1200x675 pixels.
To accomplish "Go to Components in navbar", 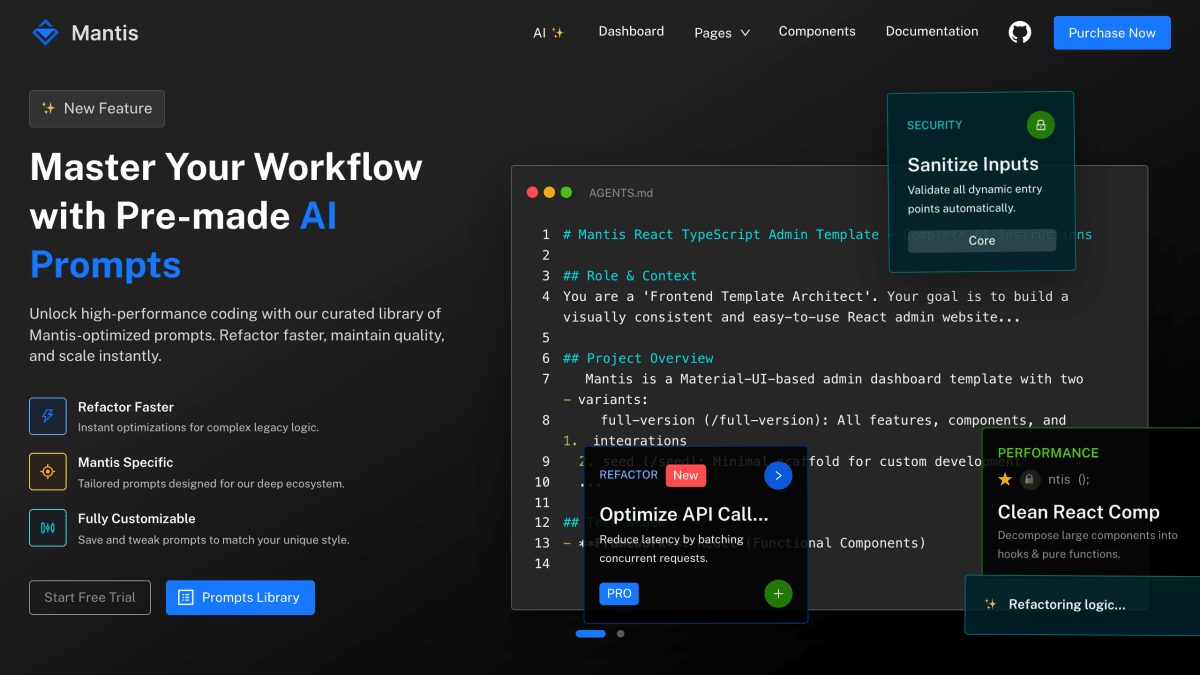I will 817,31.
